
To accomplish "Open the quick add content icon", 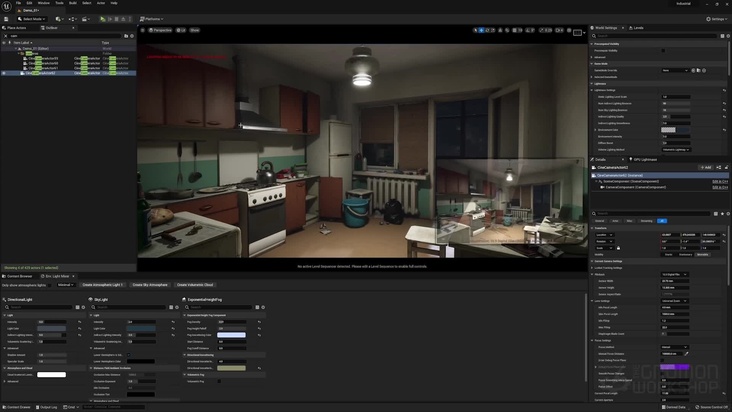I will click(58, 18).
